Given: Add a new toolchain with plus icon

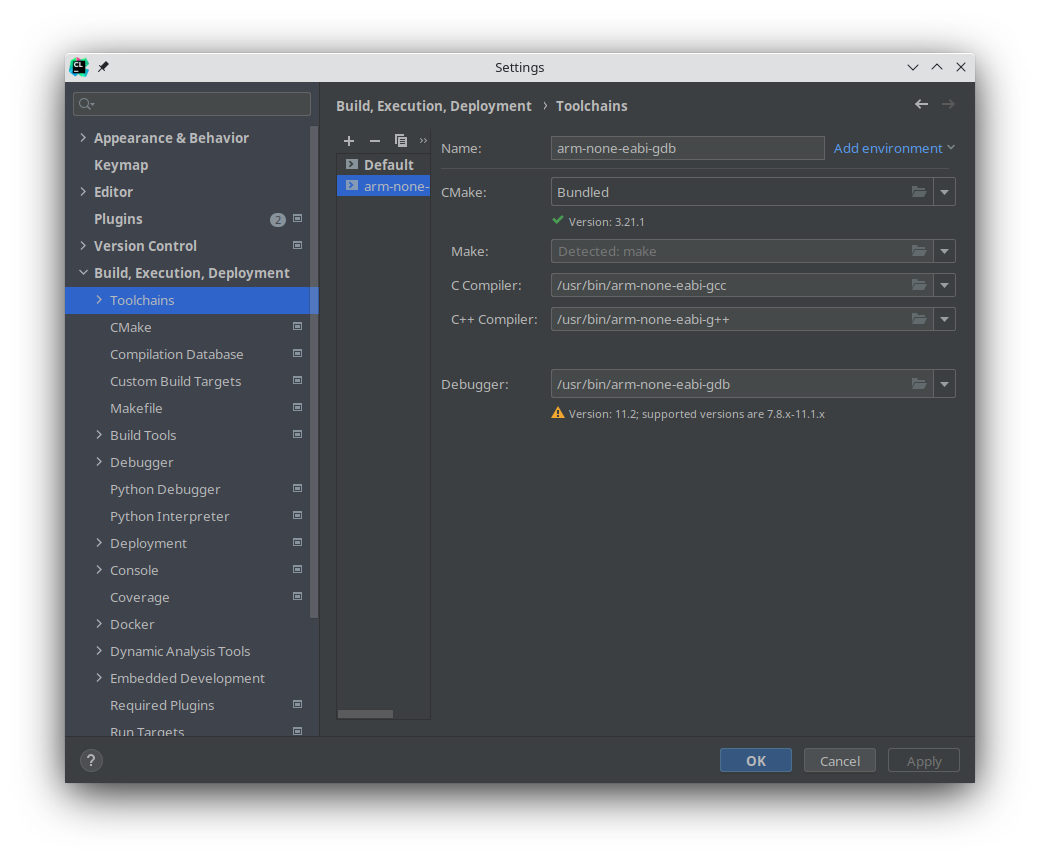Looking at the screenshot, I should click(349, 141).
